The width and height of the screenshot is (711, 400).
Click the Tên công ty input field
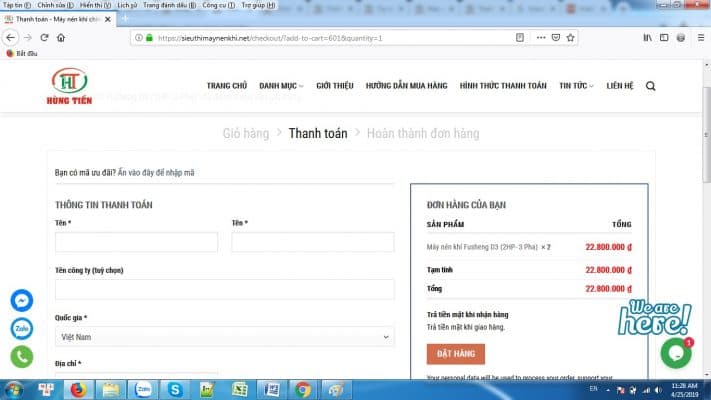pyautogui.click(x=225, y=289)
